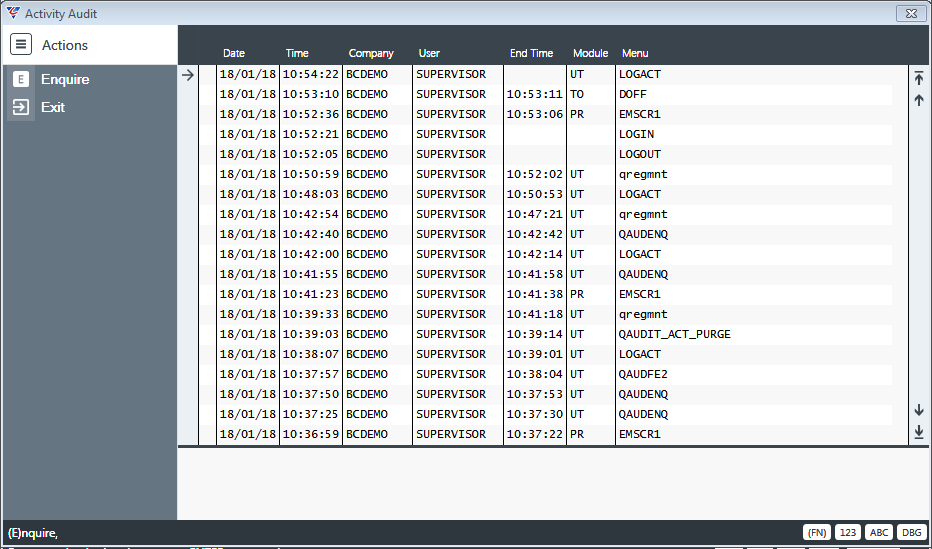
Task: Click the LOGIN menu entry
Action: (636, 134)
